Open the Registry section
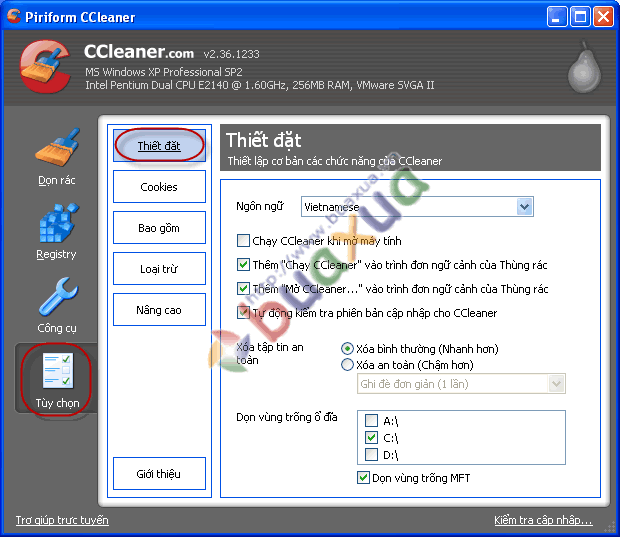 (57, 232)
